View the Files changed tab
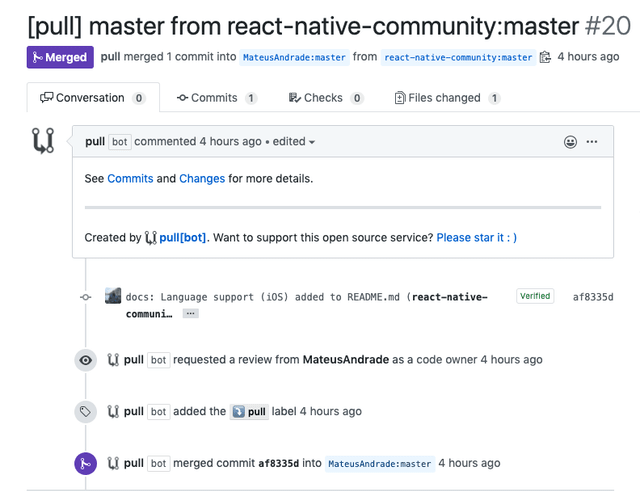Image resolution: width=640 pixels, height=491 pixels. [x=447, y=98]
